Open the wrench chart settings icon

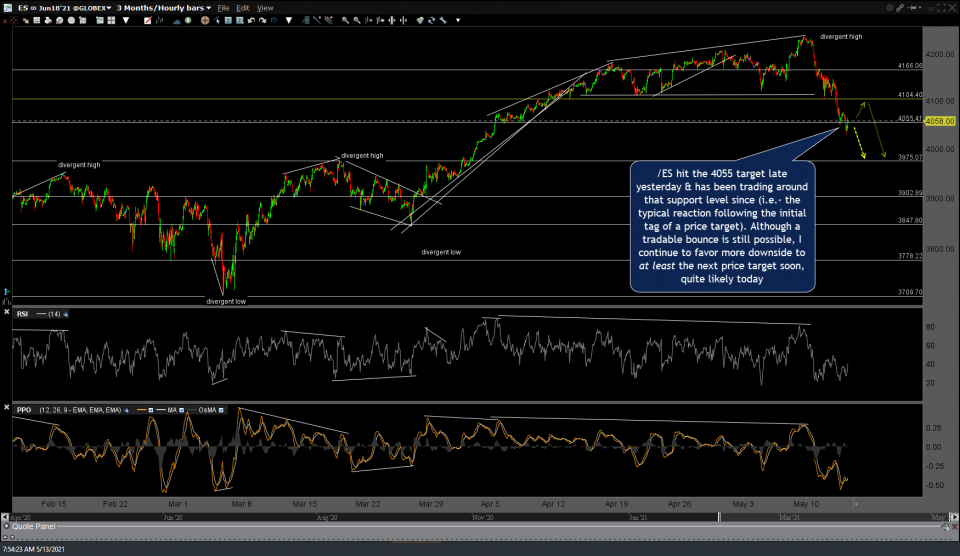[x=443, y=21]
